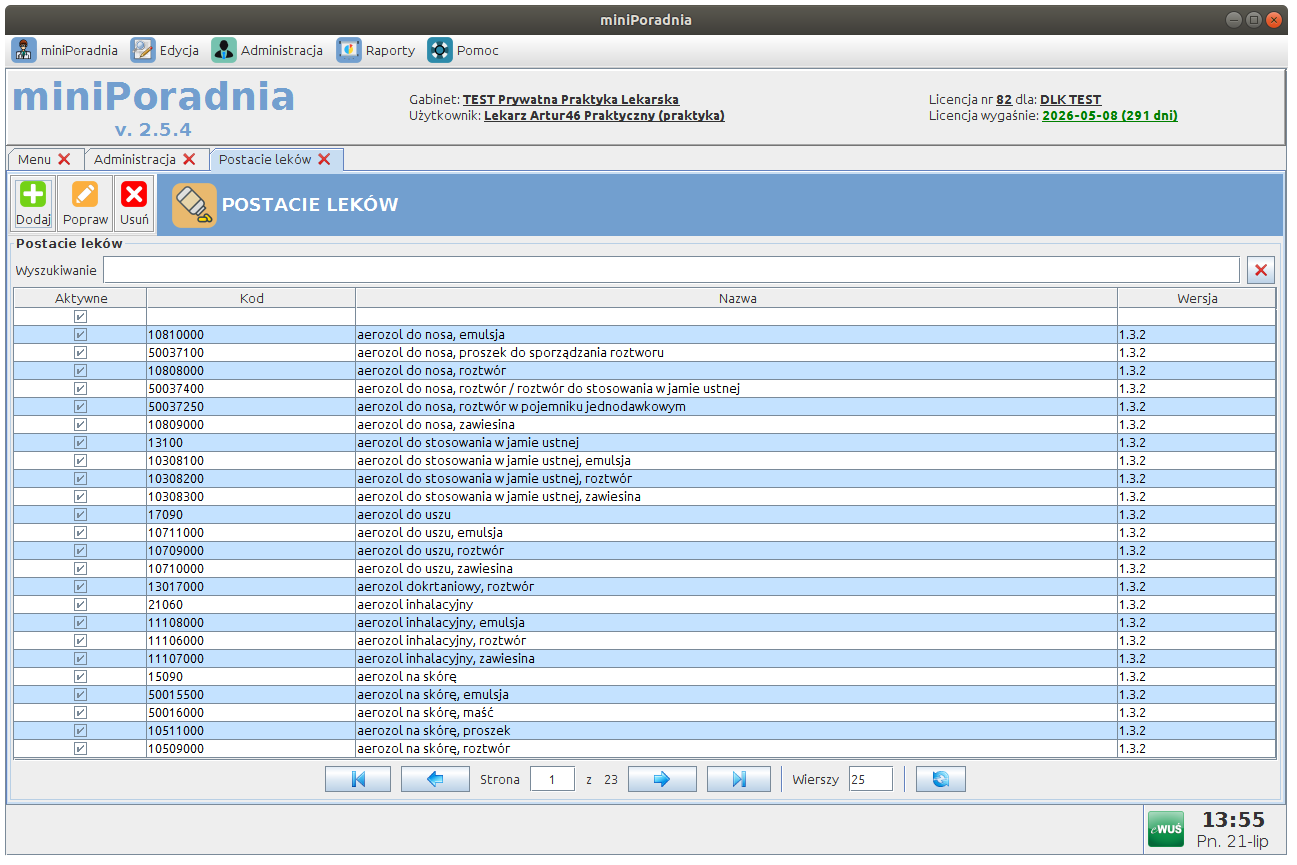Open the Edycja menu
This screenshot has width=1297, height=865.
click(166, 50)
